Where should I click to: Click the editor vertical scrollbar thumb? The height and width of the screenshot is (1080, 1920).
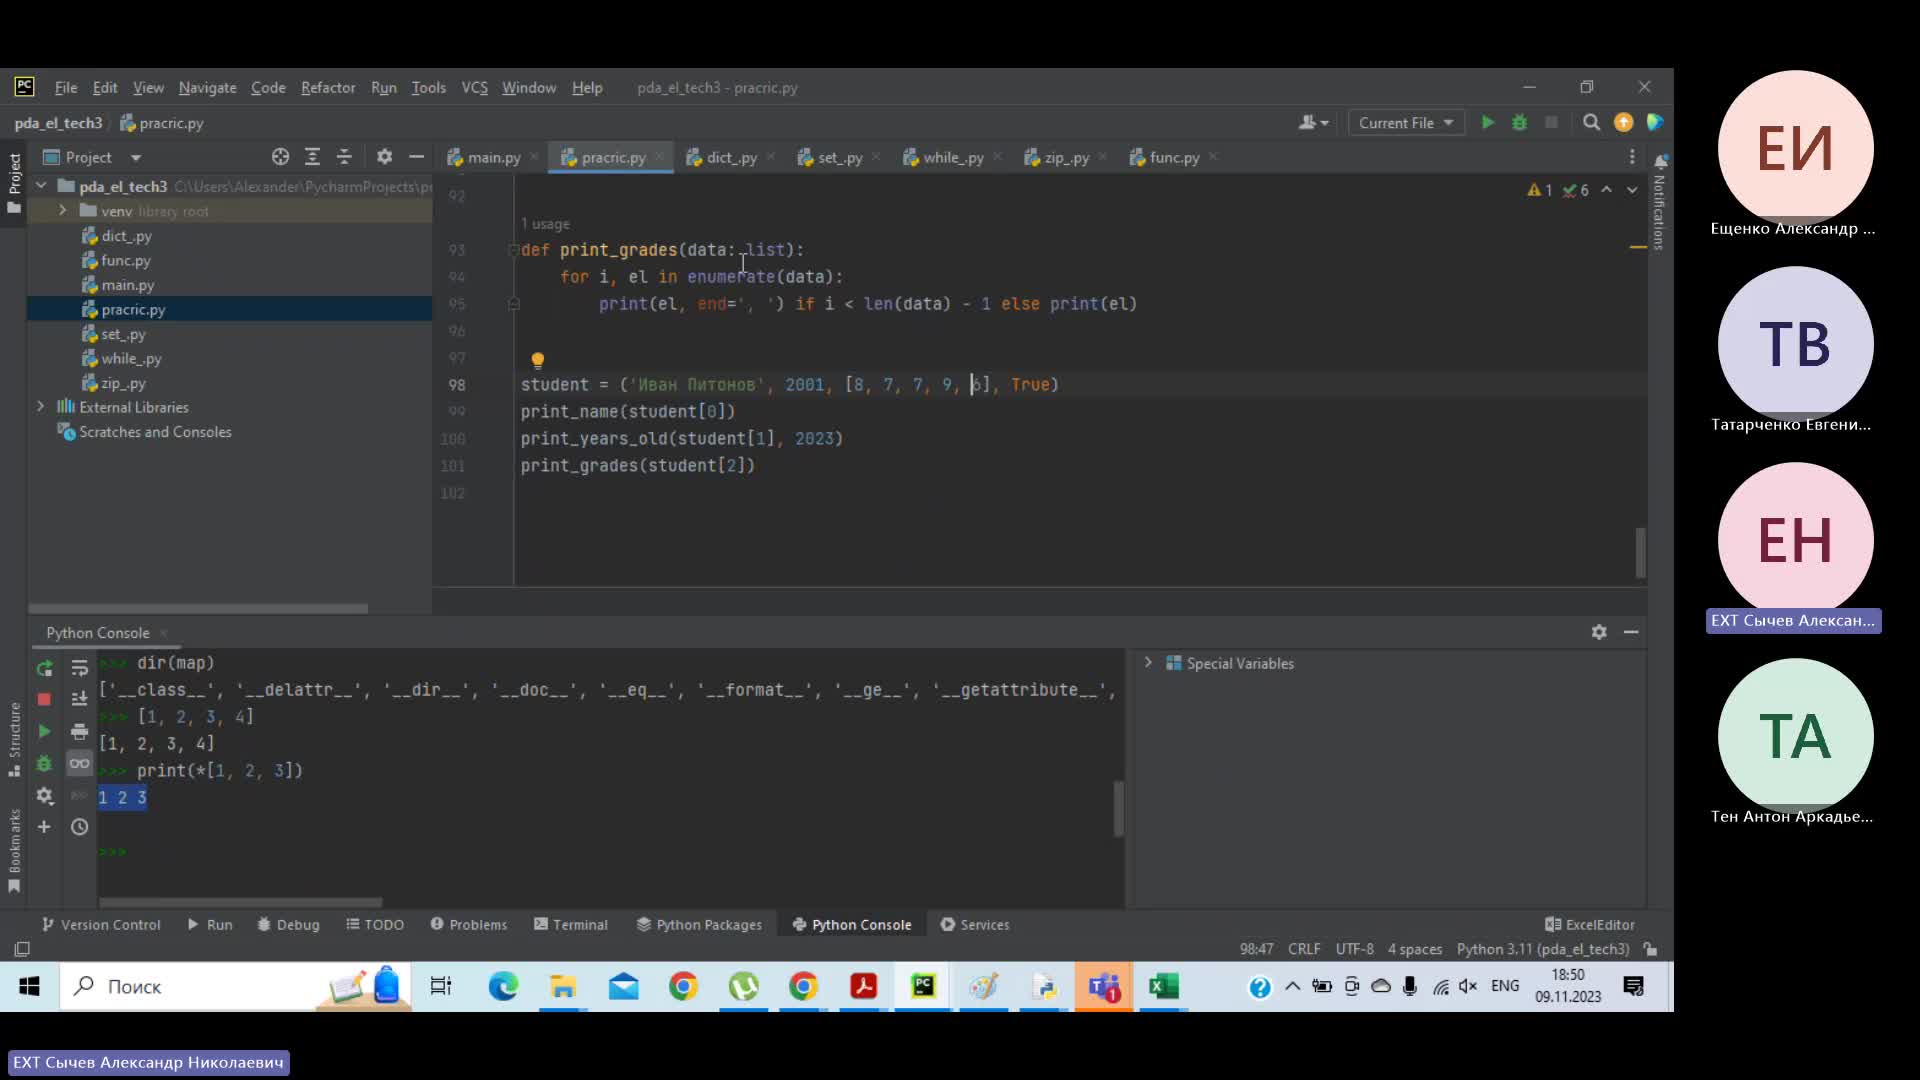1640,553
